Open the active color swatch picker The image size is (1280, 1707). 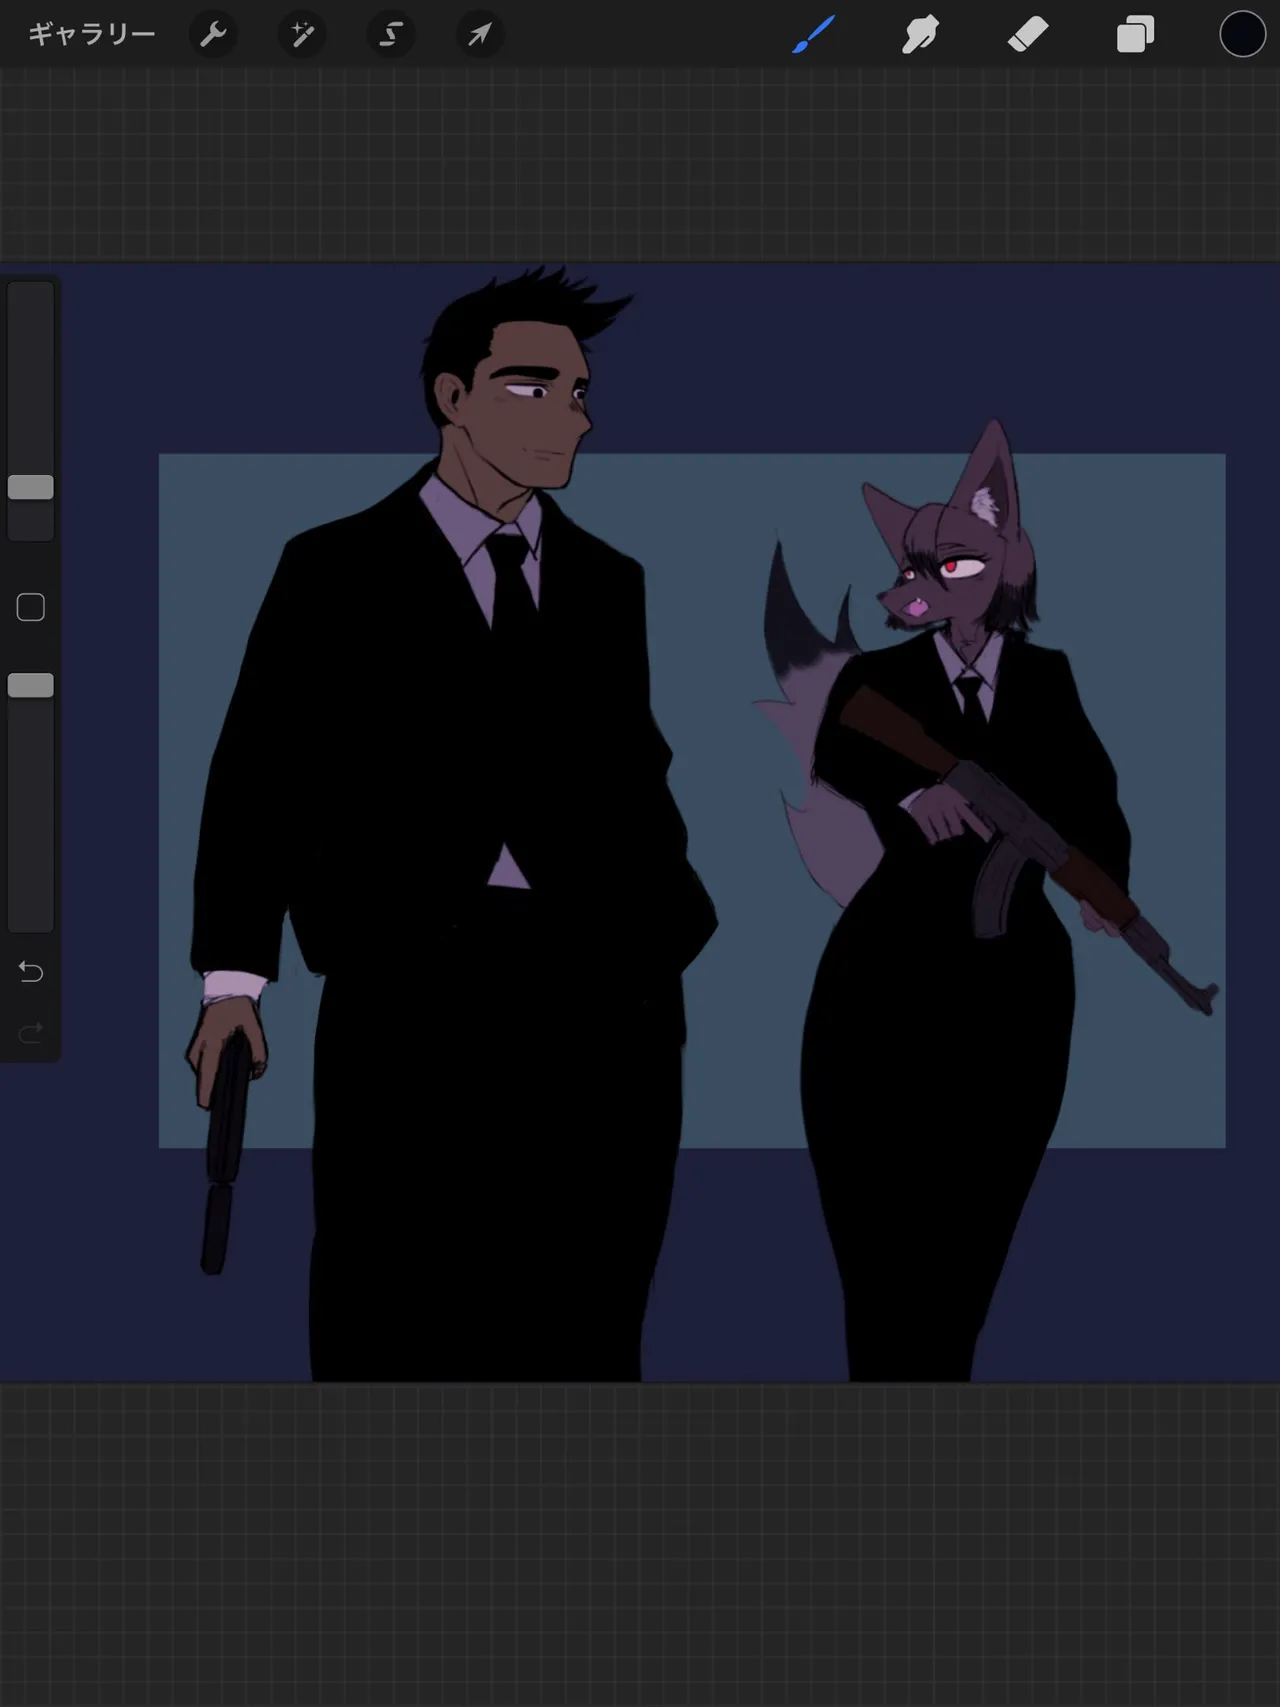tap(1242, 34)
